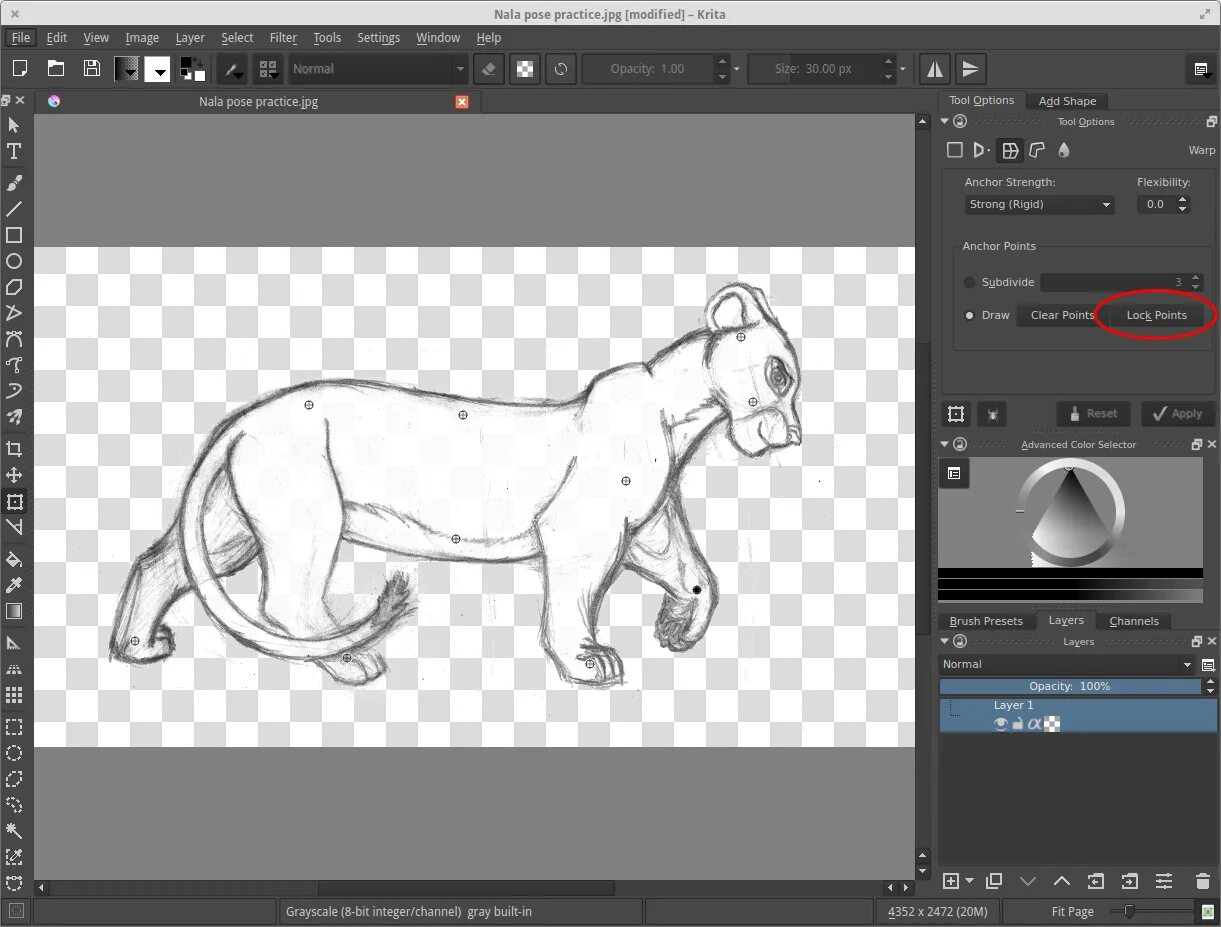Switch to Cage transform mode
The width and height of the screenshot is (1221, 927).
tap(1037, 150)
